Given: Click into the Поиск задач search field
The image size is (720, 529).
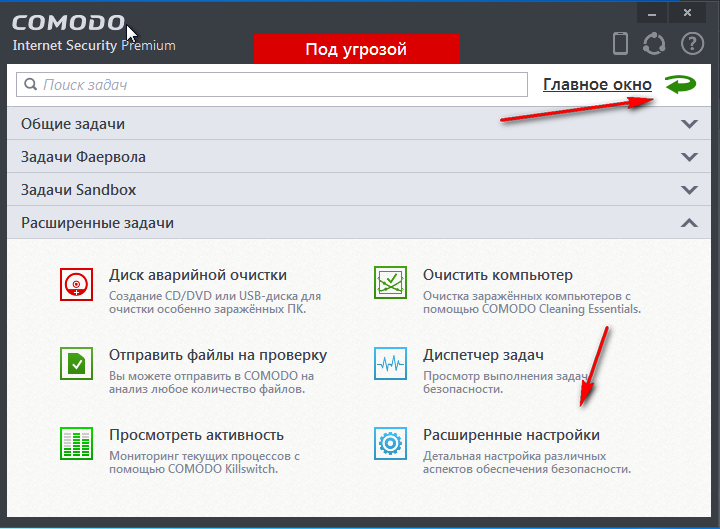Looking at the screenshot, I should point(272,84).
